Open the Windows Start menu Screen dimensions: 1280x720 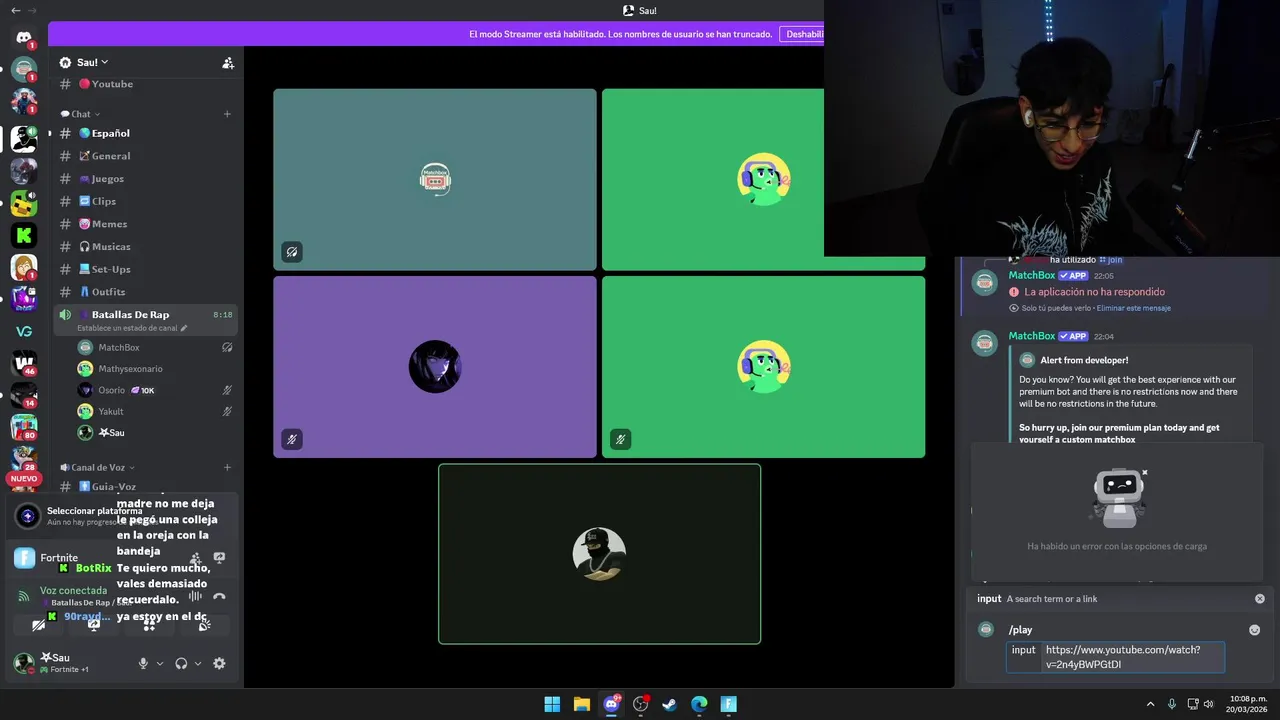pos(552,704)
